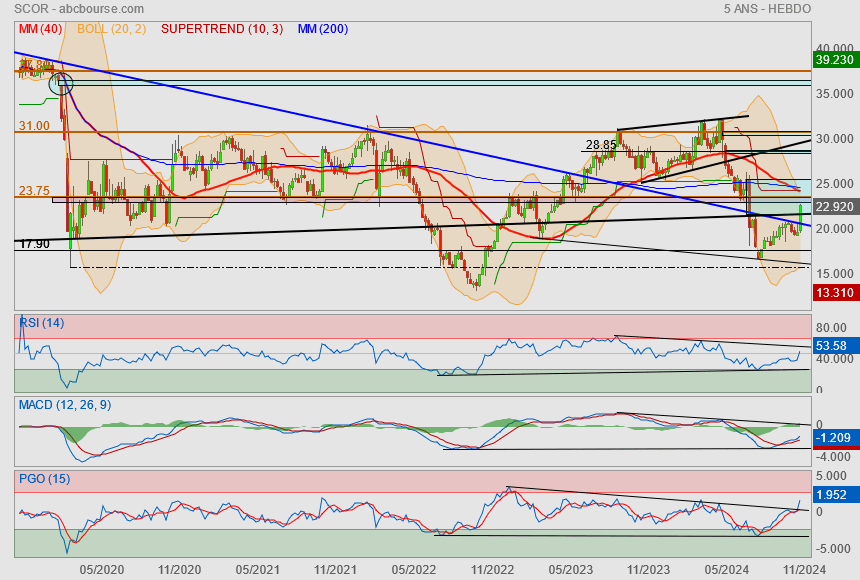Click the 11/2020 date axis label

[x=179, y=570]
